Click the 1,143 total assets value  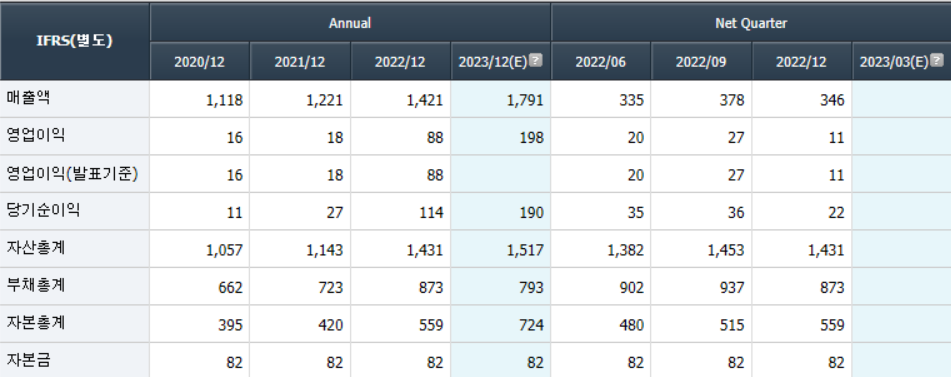pyautogui.click(x=324, y=251)
